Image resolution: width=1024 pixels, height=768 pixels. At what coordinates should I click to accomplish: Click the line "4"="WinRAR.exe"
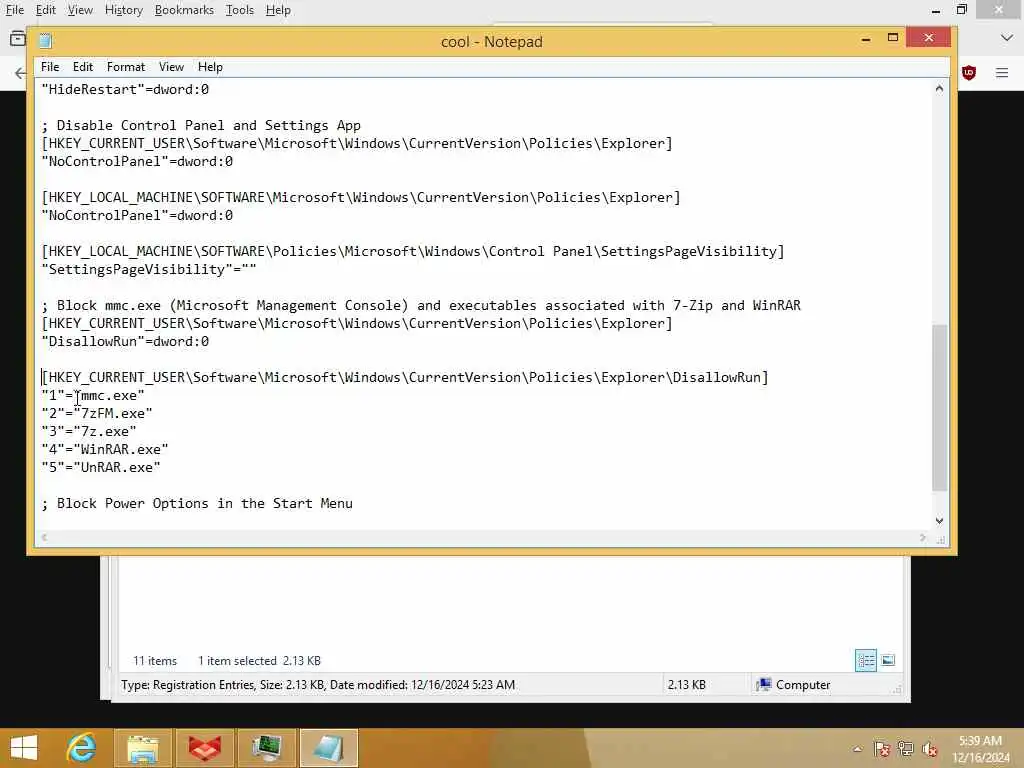click(104, 449)
